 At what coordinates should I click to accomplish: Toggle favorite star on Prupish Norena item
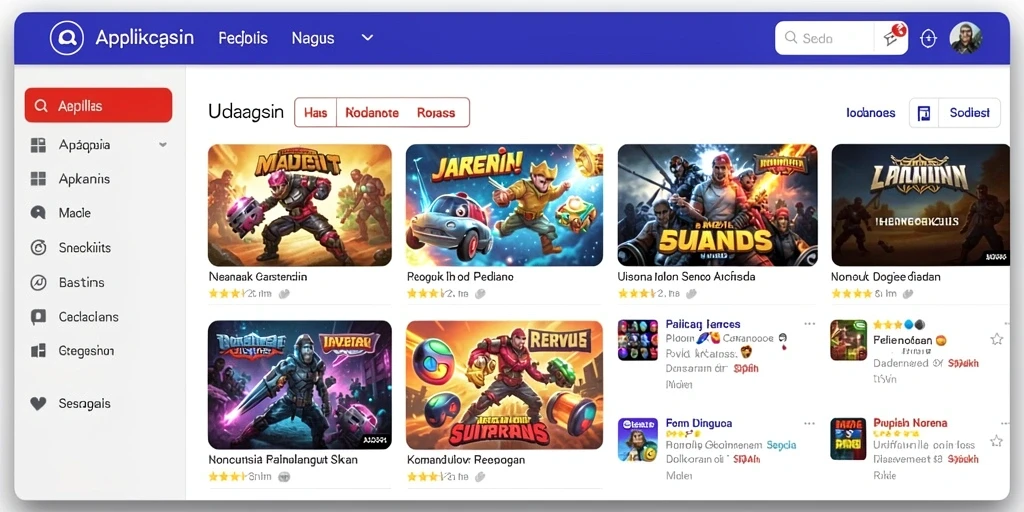coord(997,441)
